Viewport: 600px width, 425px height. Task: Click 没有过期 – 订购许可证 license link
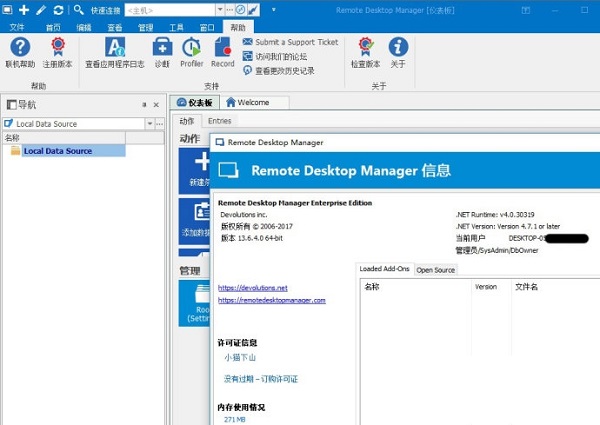(x=261, y=379)
